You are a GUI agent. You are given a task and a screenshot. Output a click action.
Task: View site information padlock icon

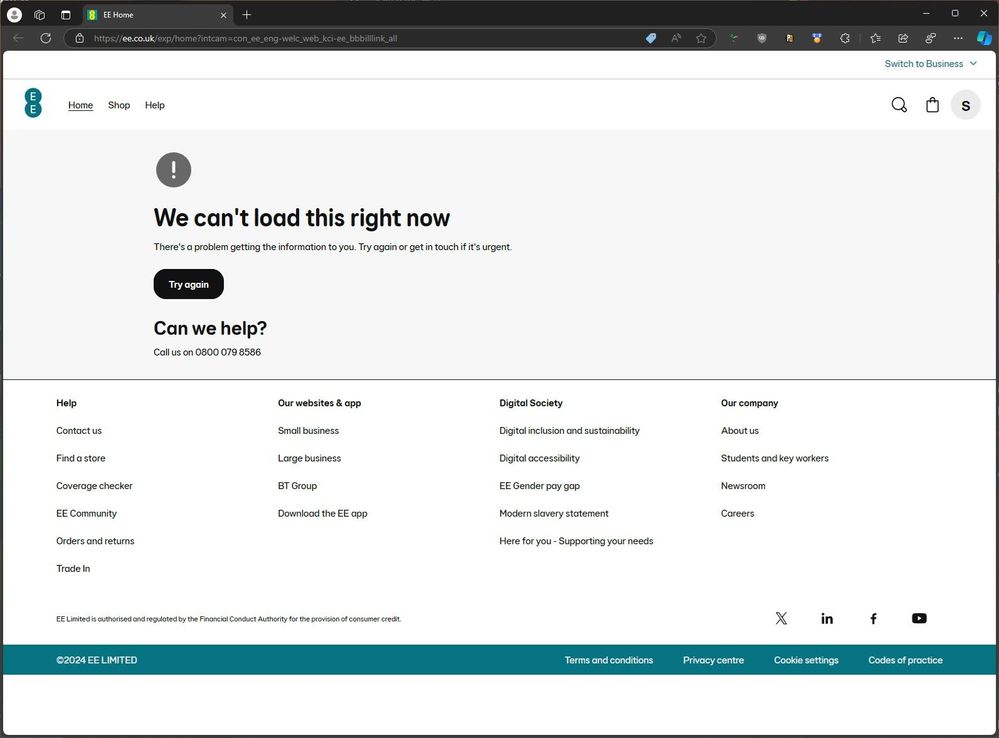pyautogui.click(x=80, y=38)
